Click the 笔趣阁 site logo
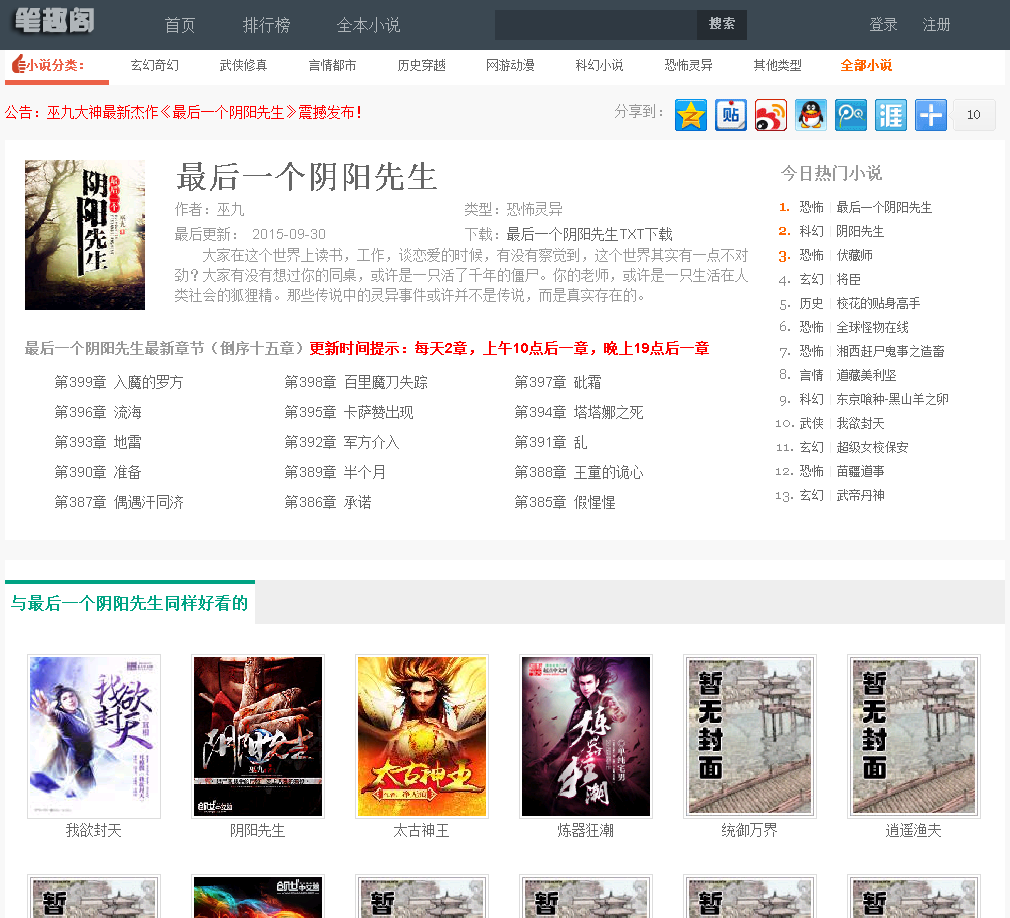Screen dimensions: 1010x918 (55, 21)
